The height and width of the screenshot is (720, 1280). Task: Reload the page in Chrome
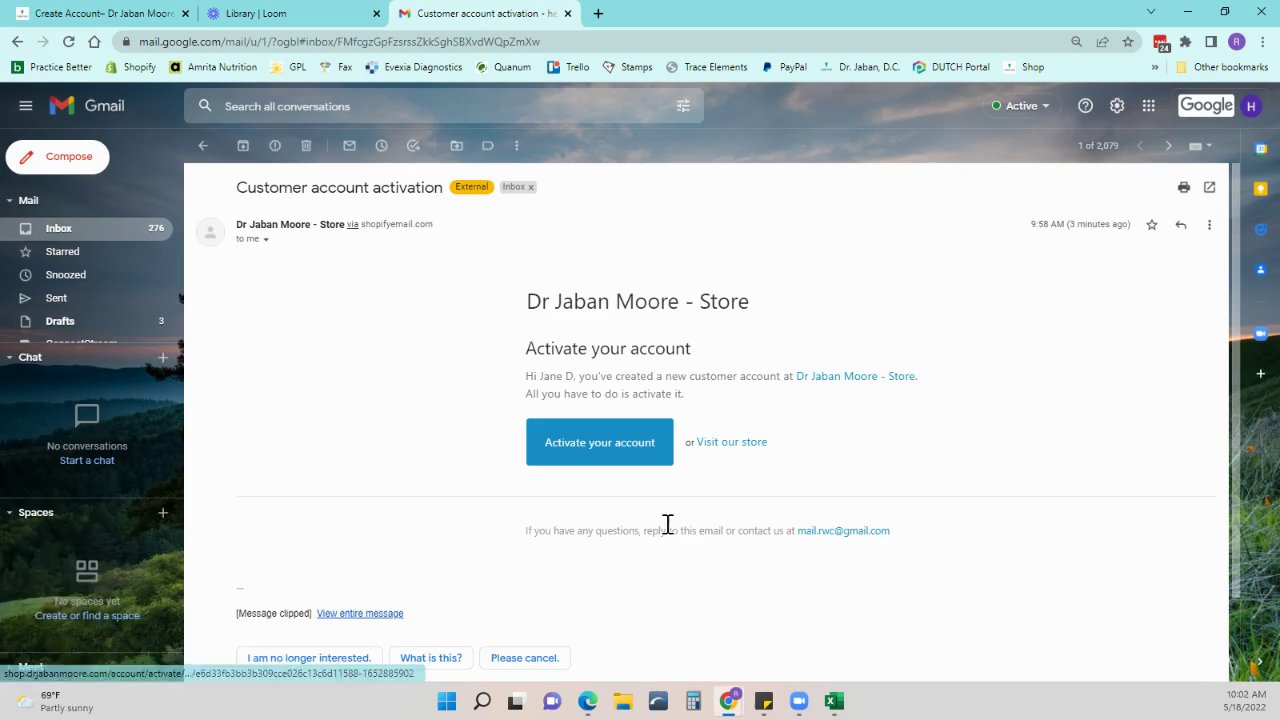[x=68, y=41]
